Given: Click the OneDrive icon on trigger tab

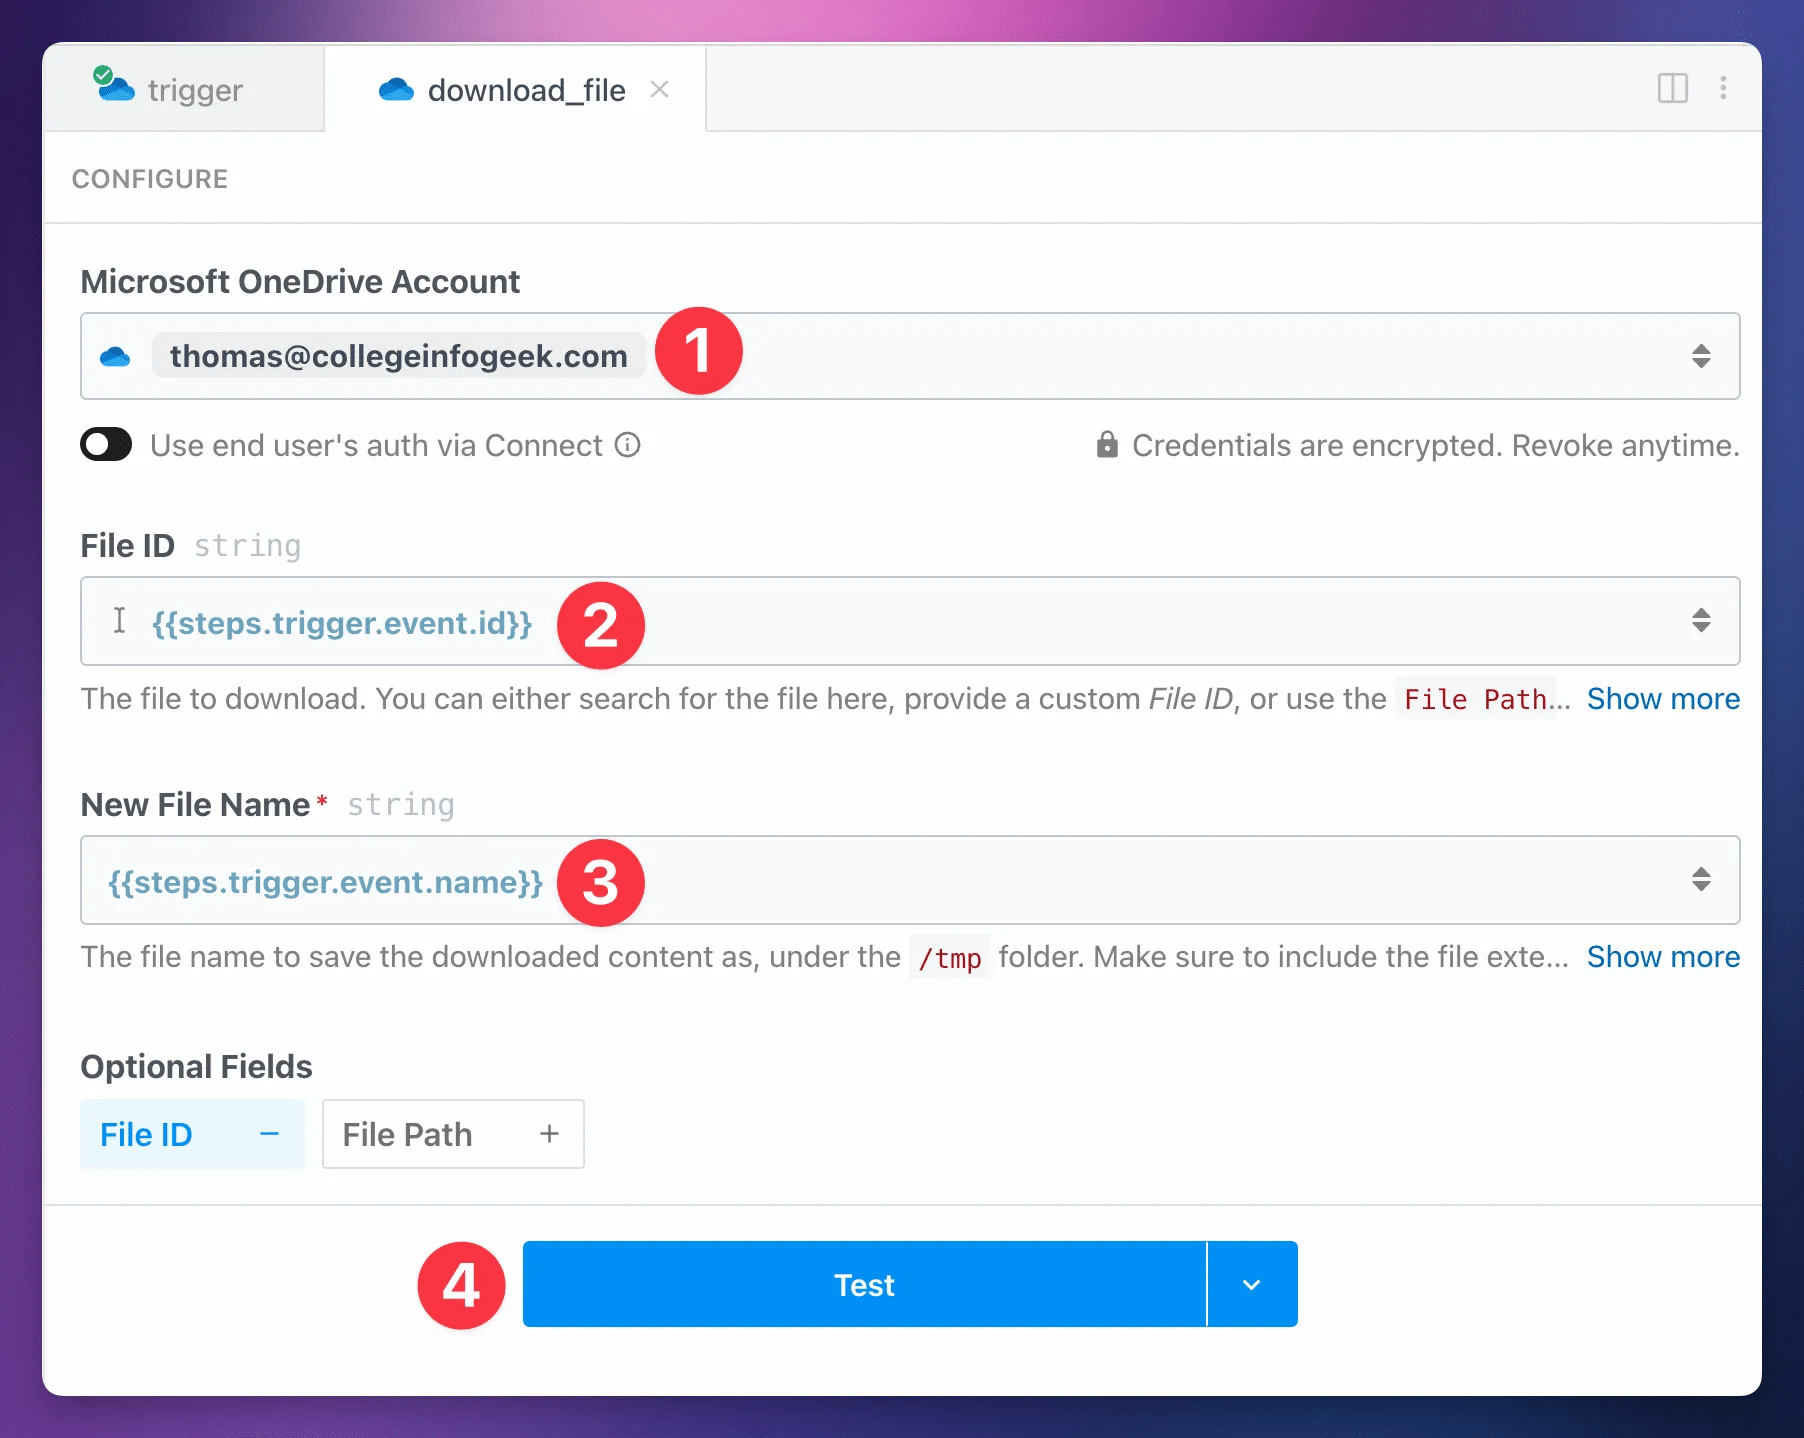Looking at the screenshot, I should pos(114,85).
